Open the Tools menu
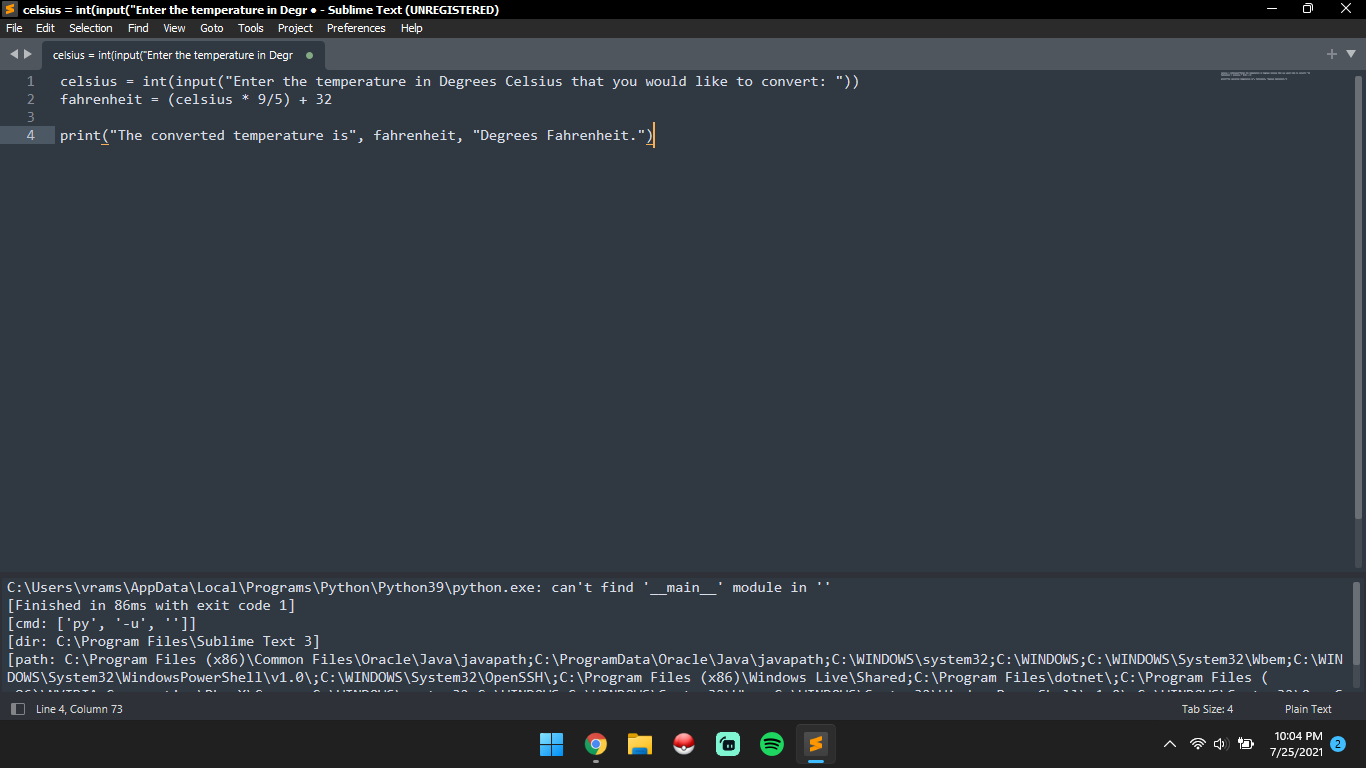The width and height of the screenshot is (1366, 768). tap(251, 28)
